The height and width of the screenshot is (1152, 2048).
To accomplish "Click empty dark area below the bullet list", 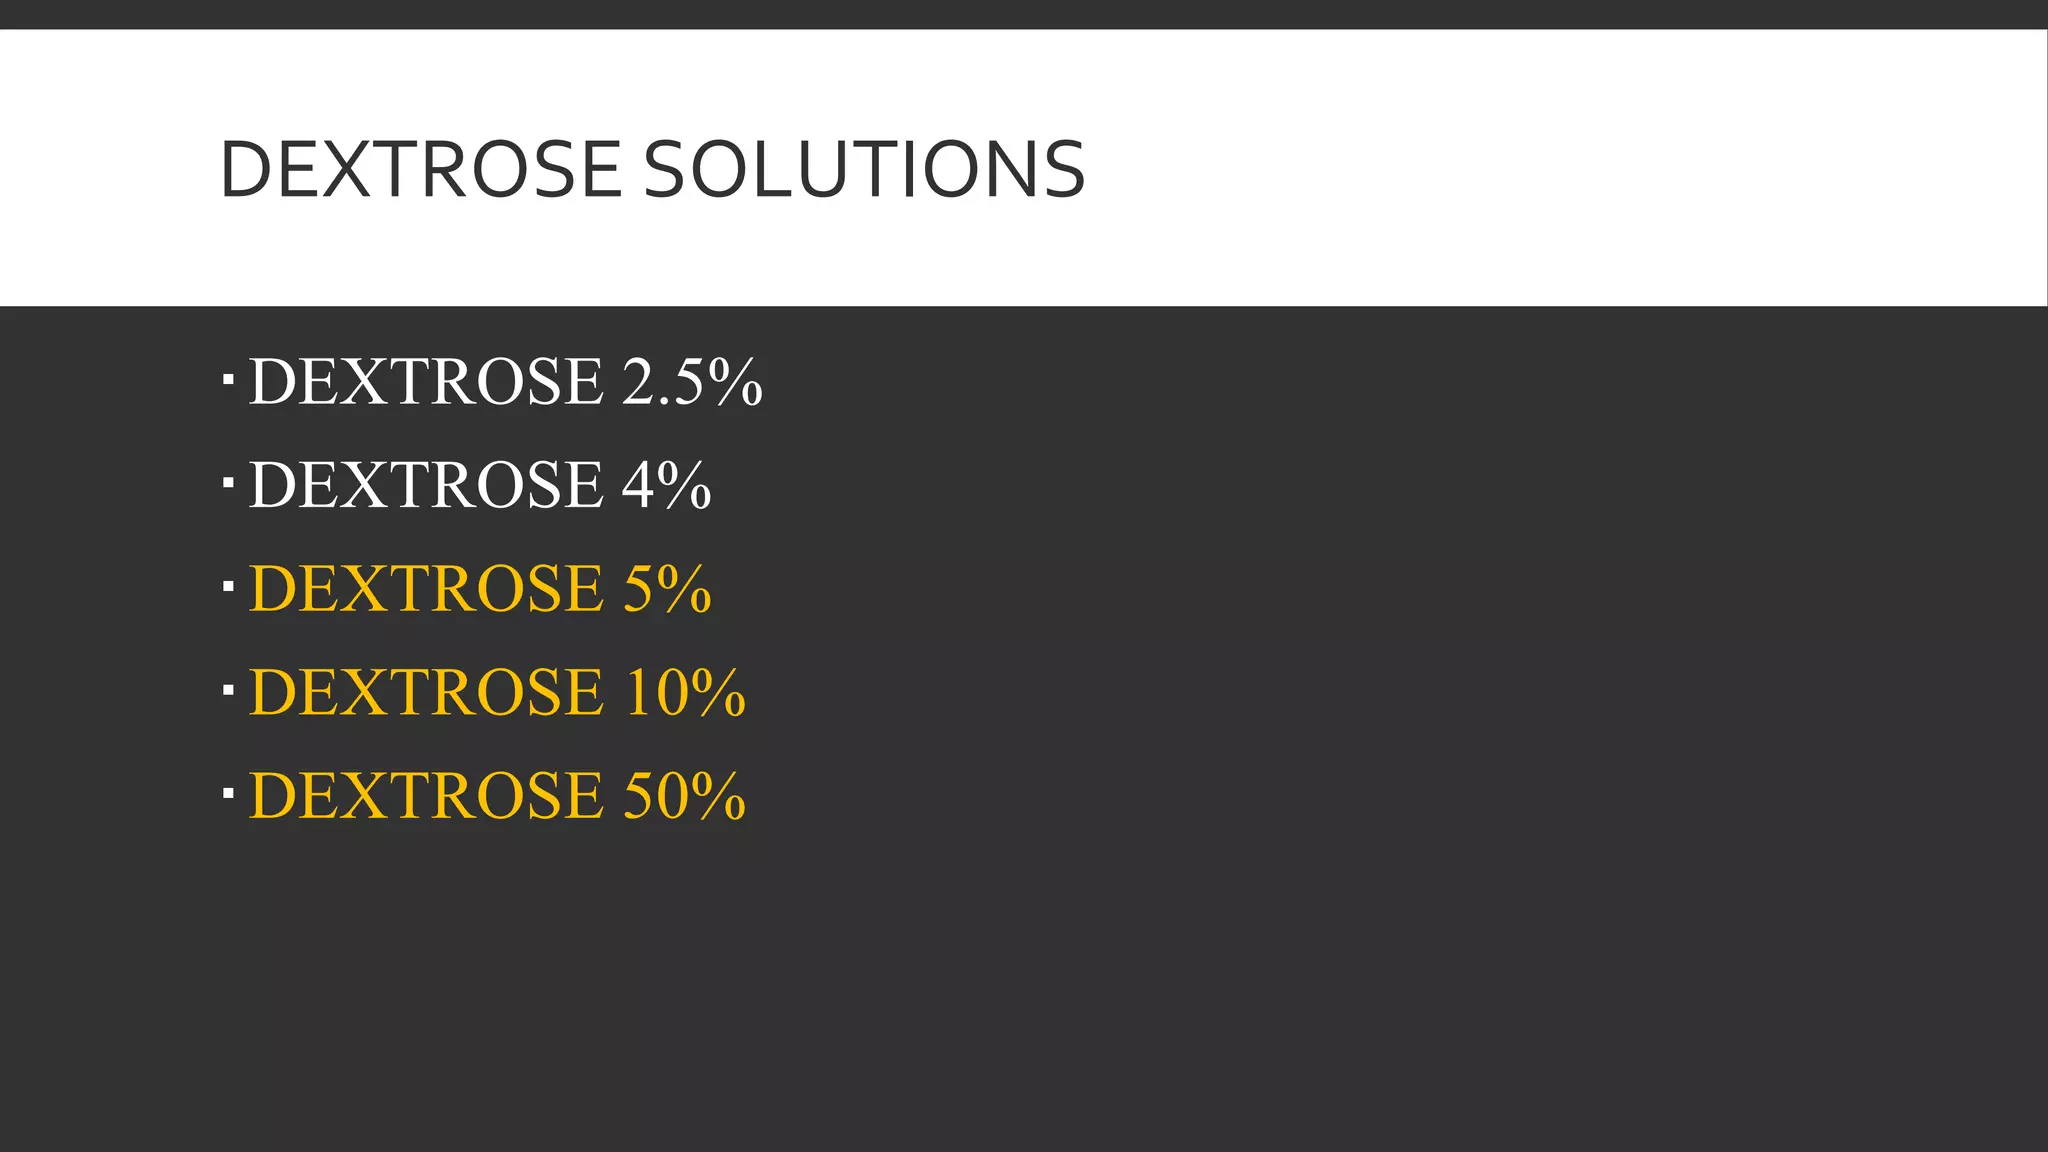I will 1024,990.
